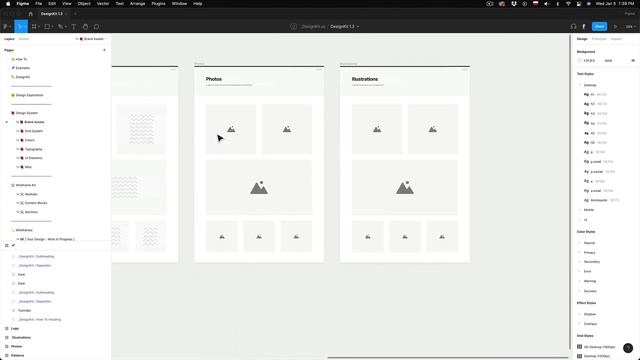Click the headphones audio icon
Image resolution: width=640 pixels, height=360 pixels.
pos(573,27)
